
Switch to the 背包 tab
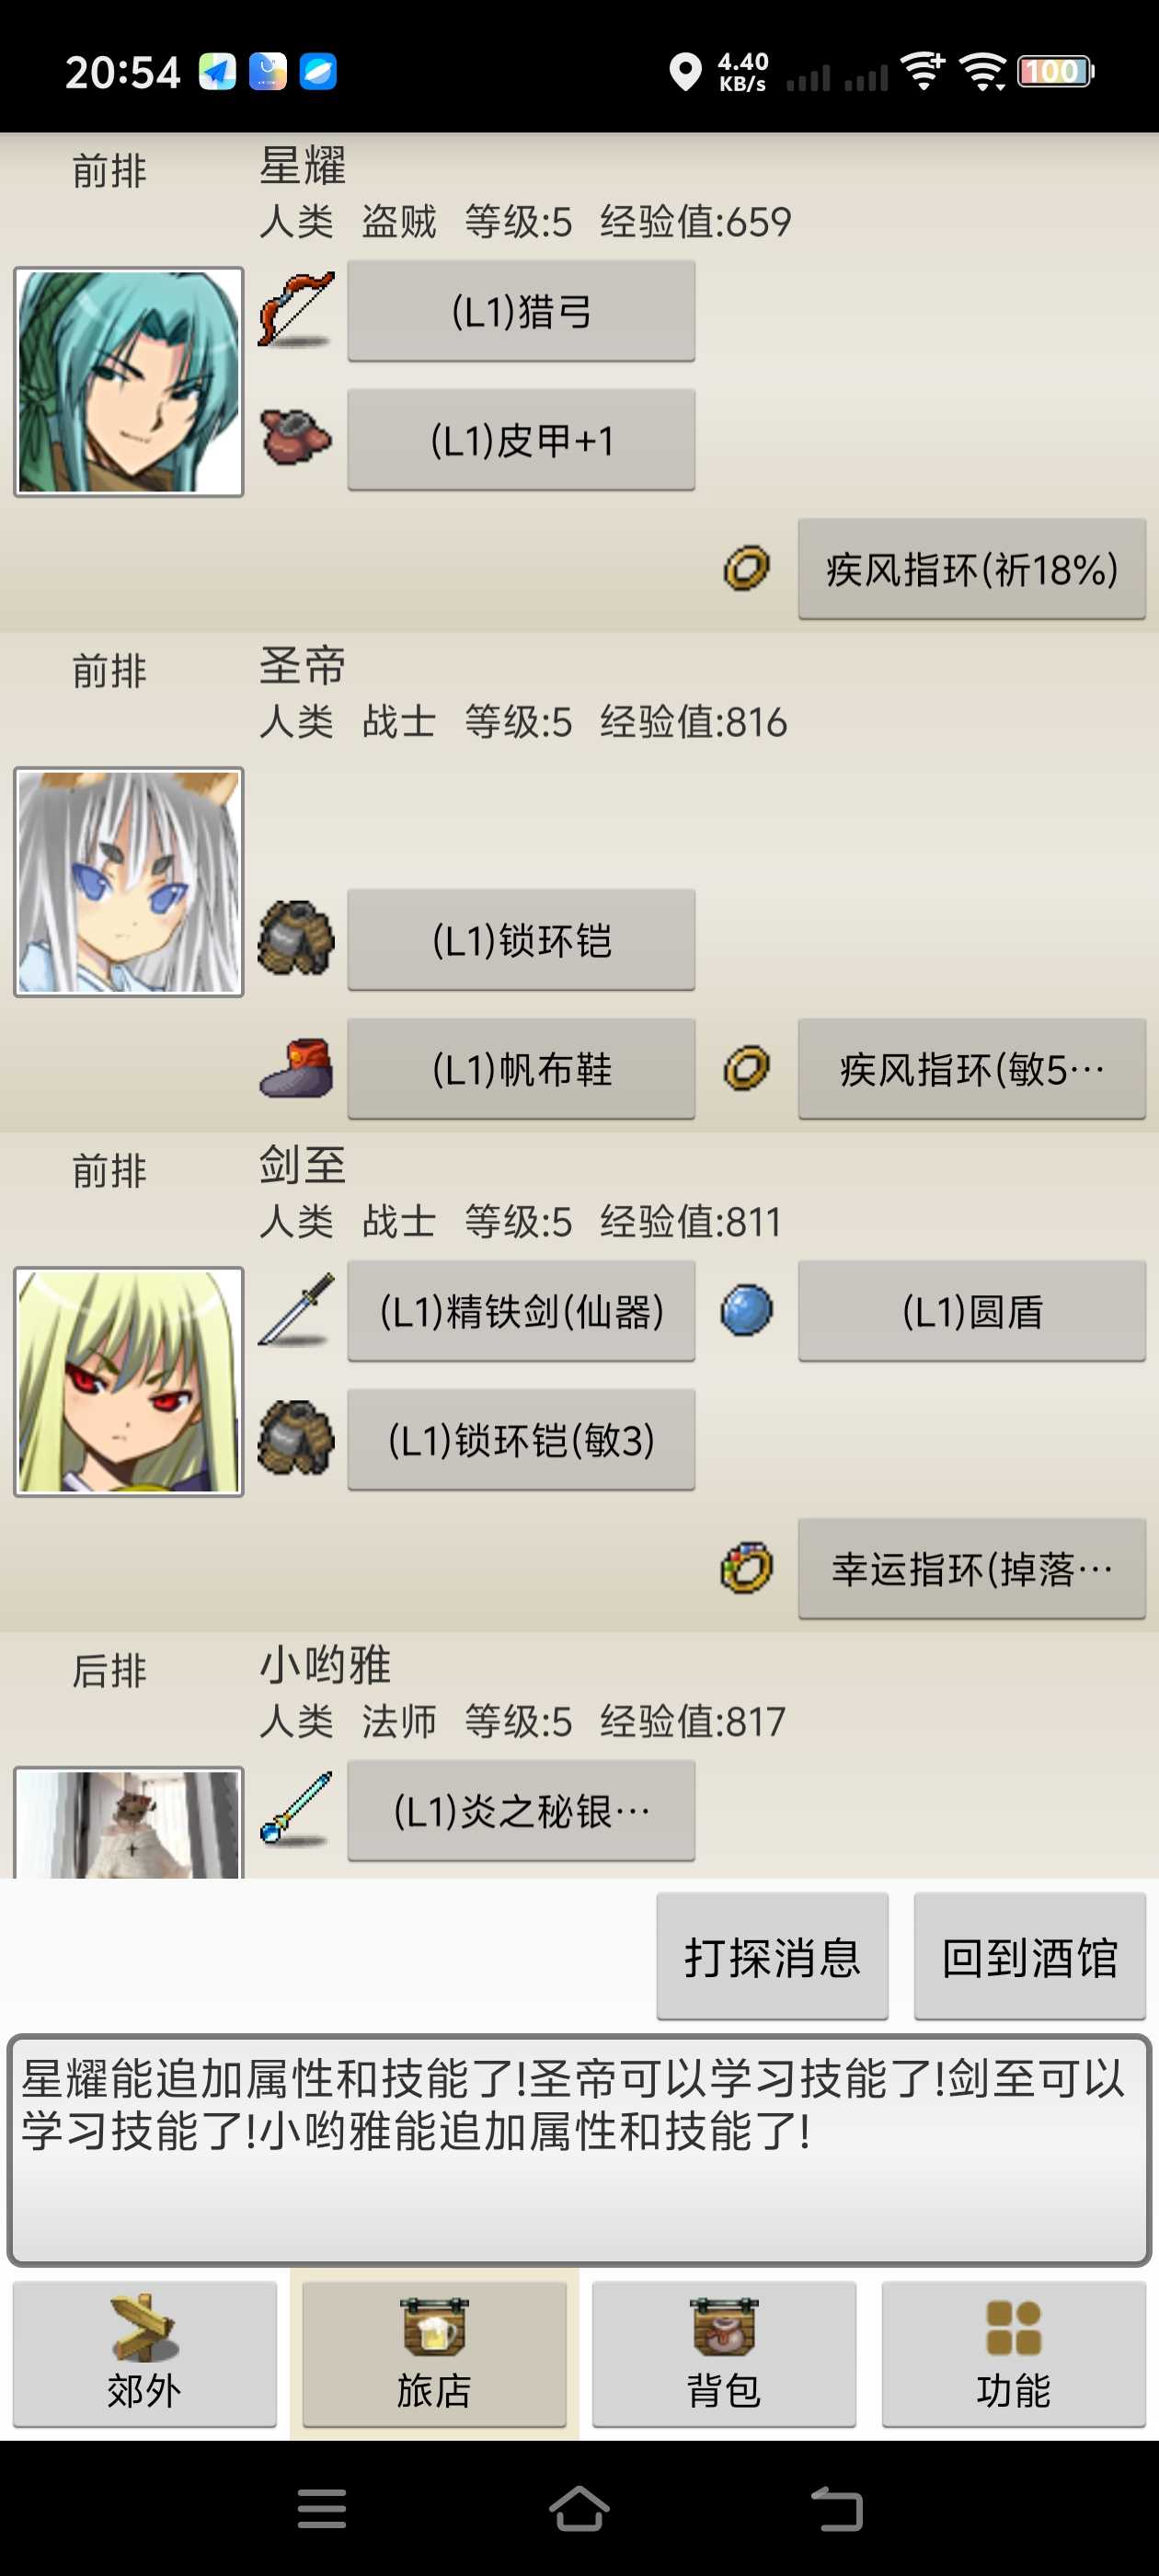point(724,2353)
